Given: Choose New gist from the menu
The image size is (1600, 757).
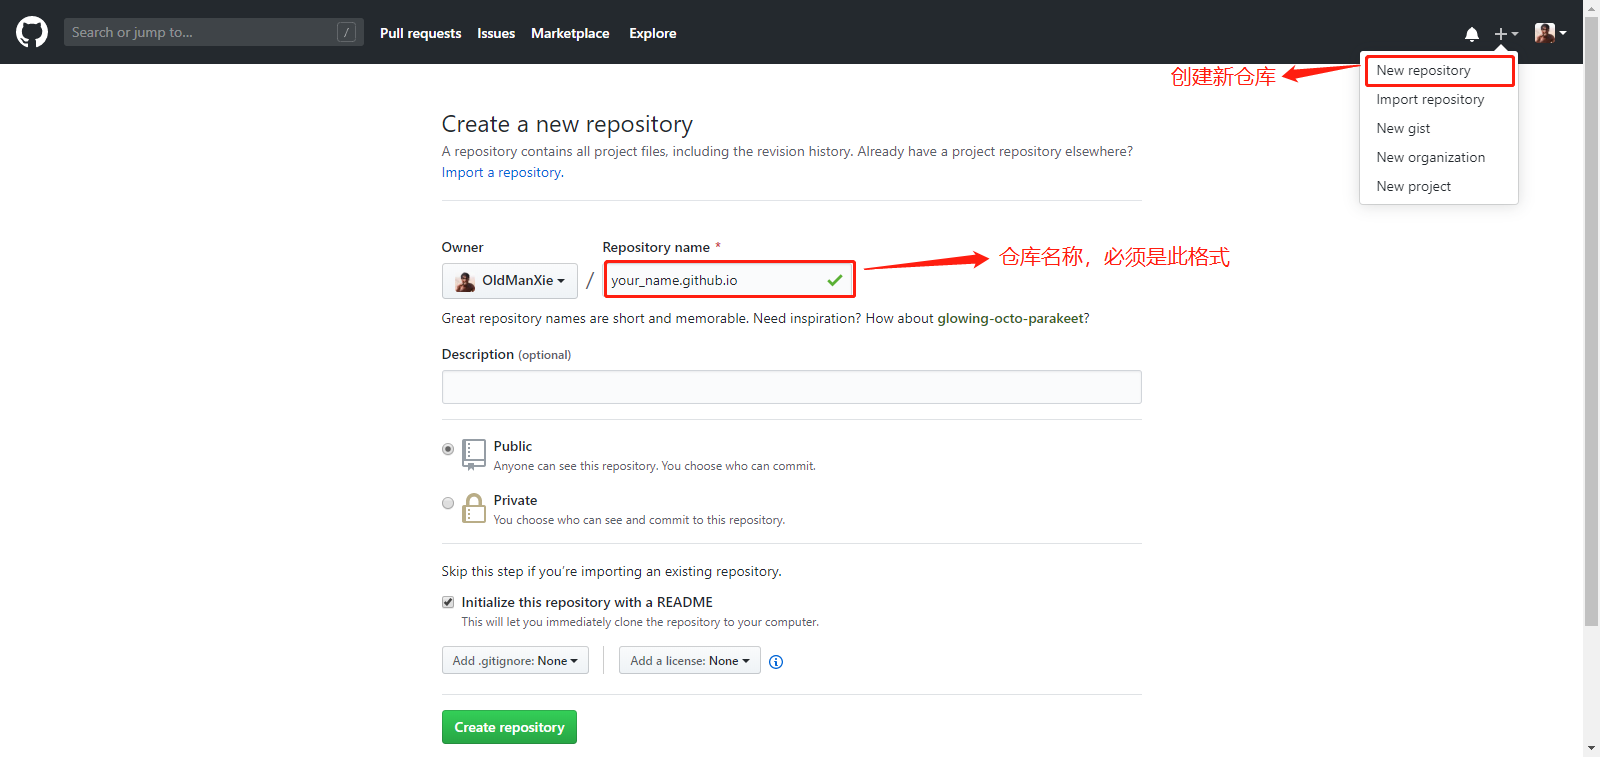Looking at the screenshot, I should [1403, 129].
